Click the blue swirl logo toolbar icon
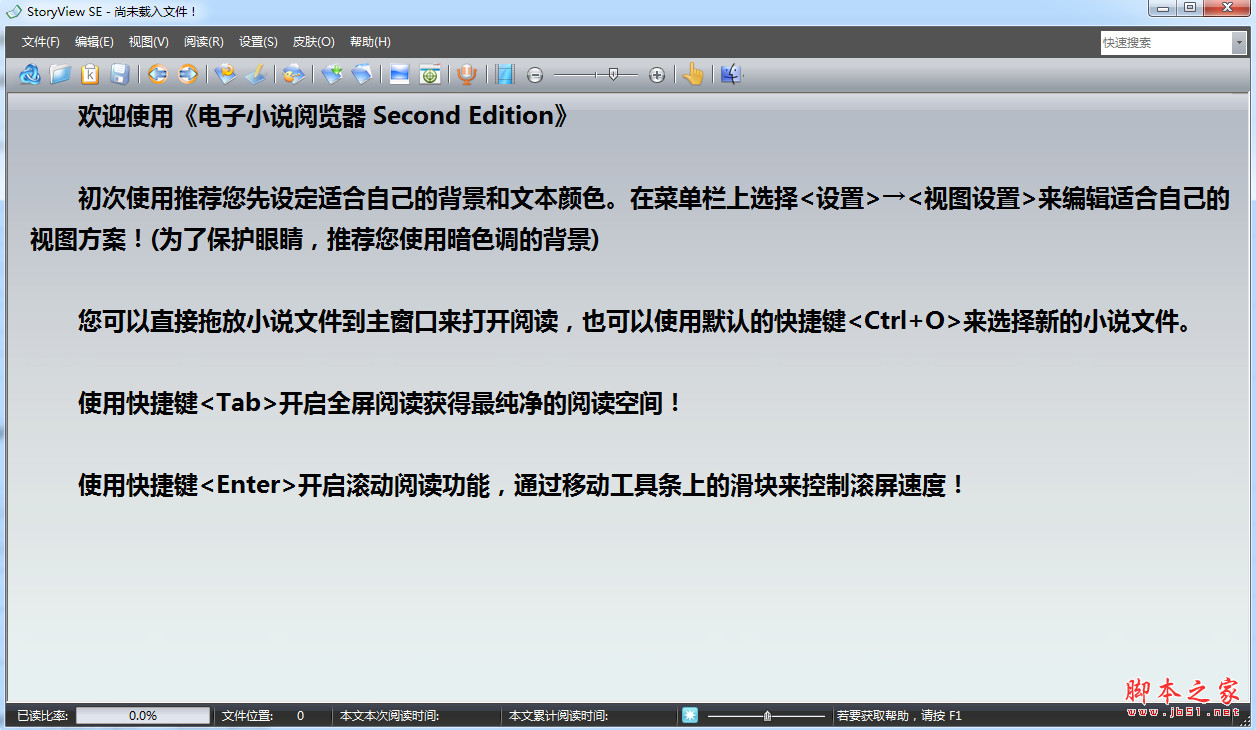This screenshot has width=1256, height=730. point(30,74)
